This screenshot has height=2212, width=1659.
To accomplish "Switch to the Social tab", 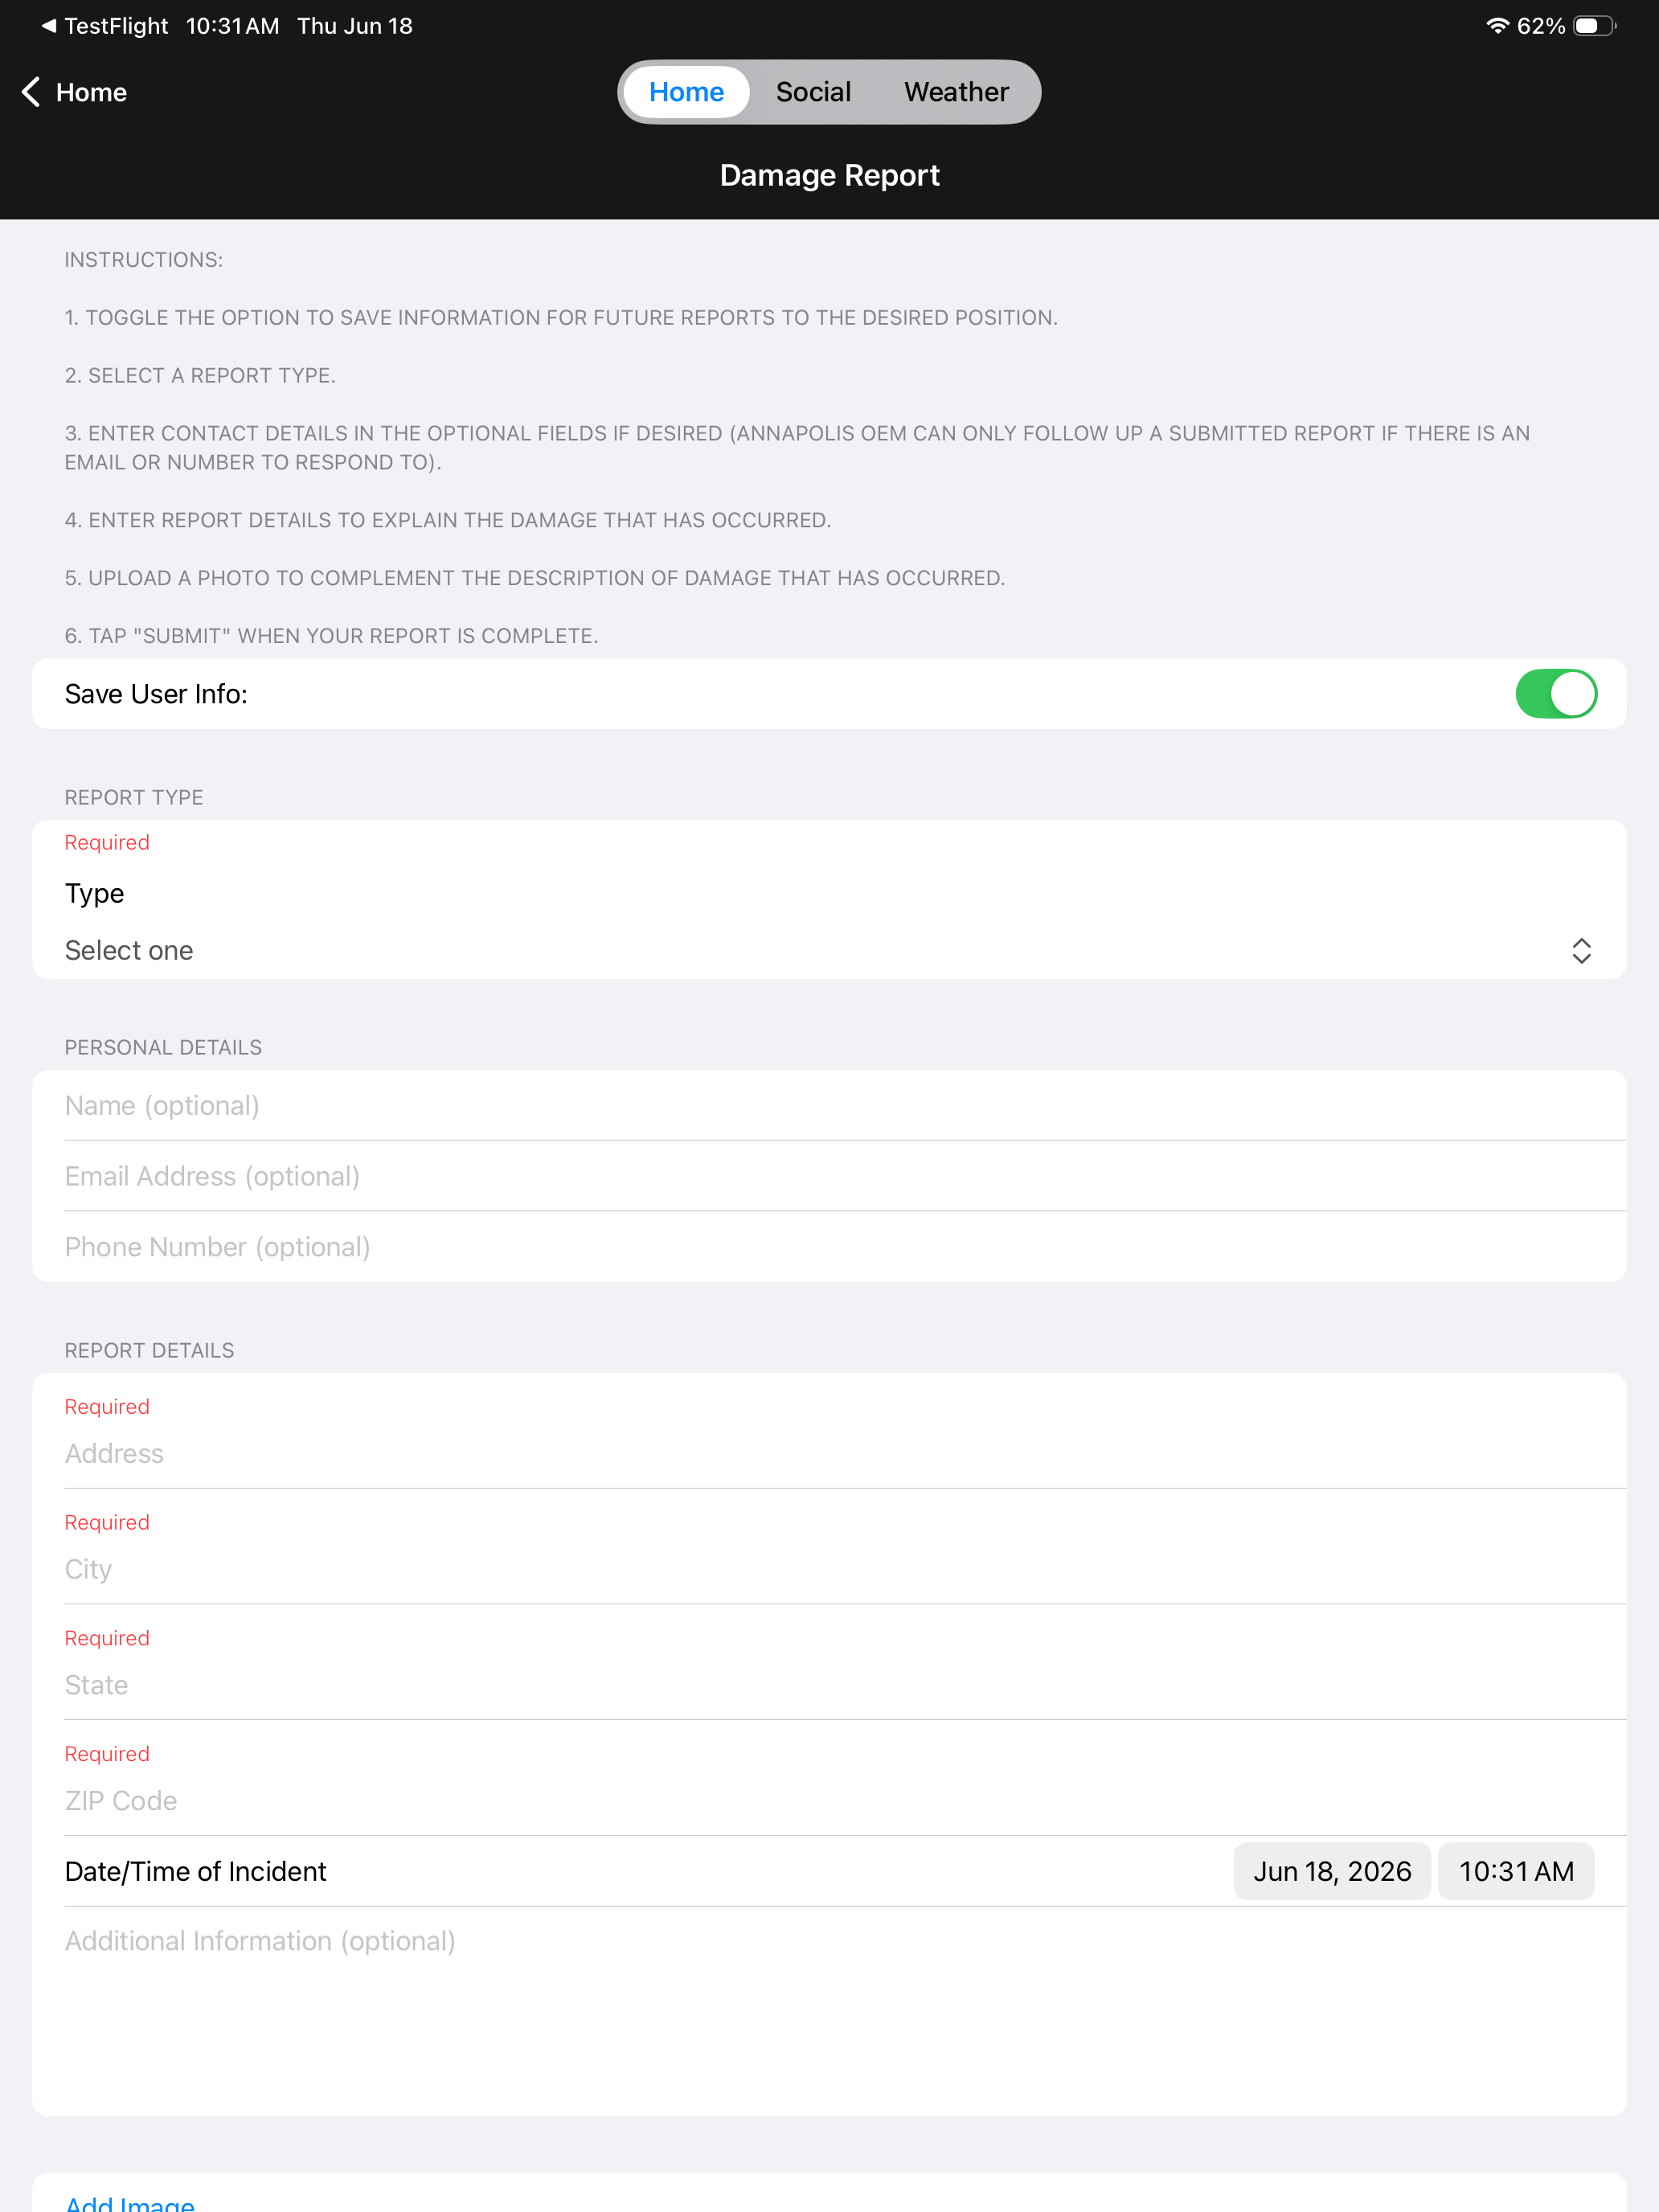I will coord(813,92).
